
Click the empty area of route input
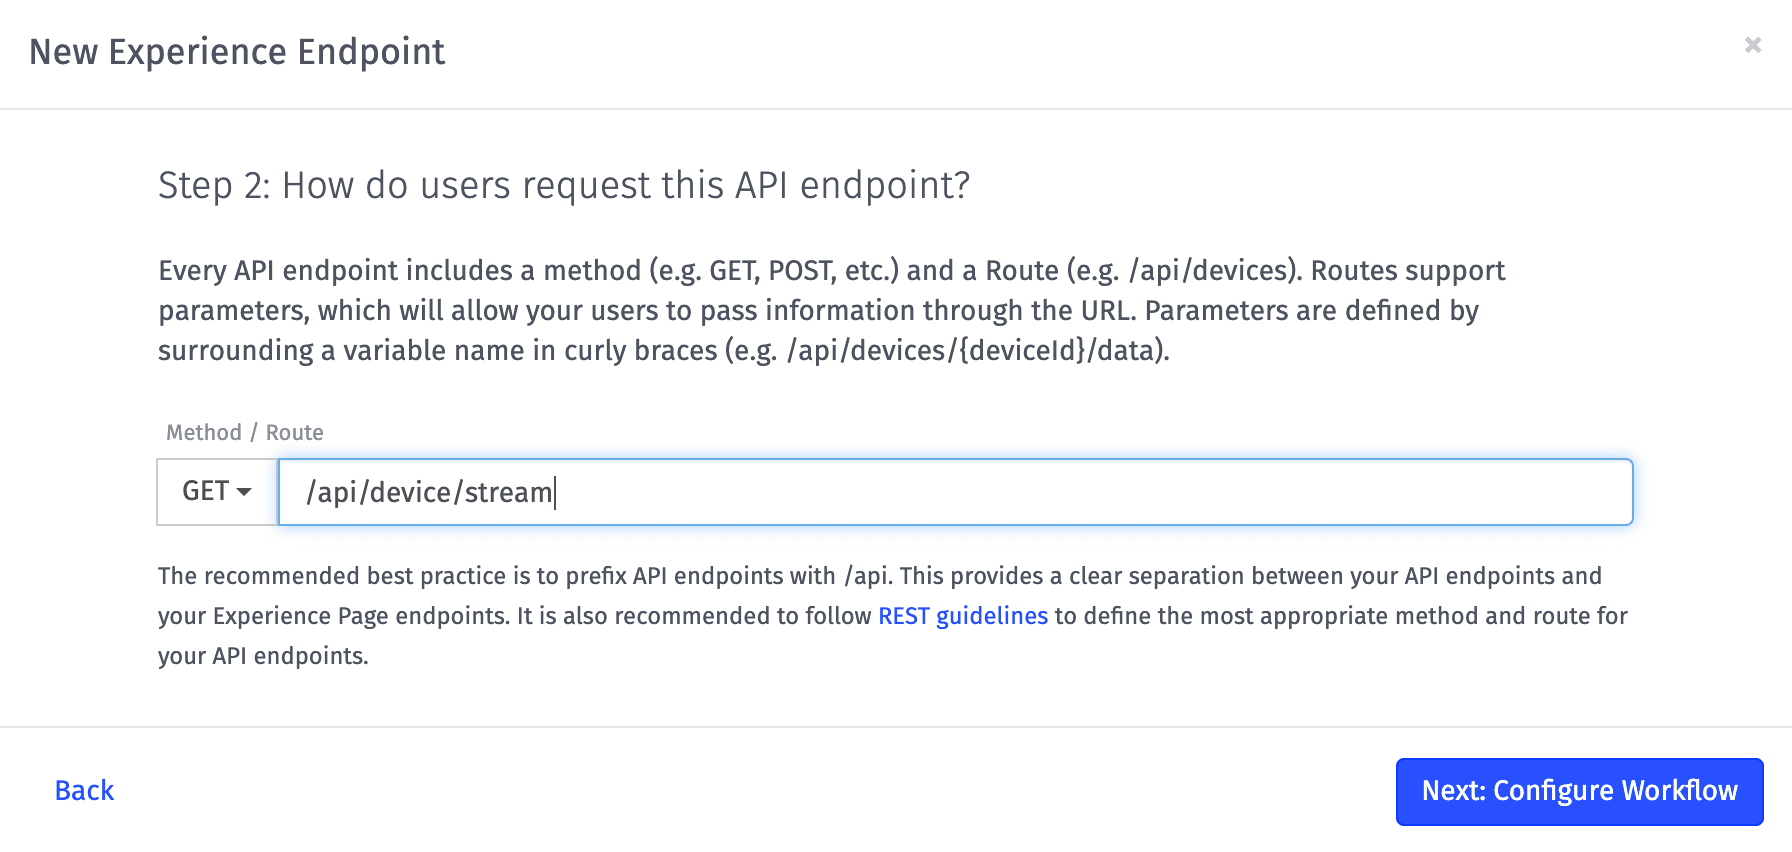click(1090, 492)
